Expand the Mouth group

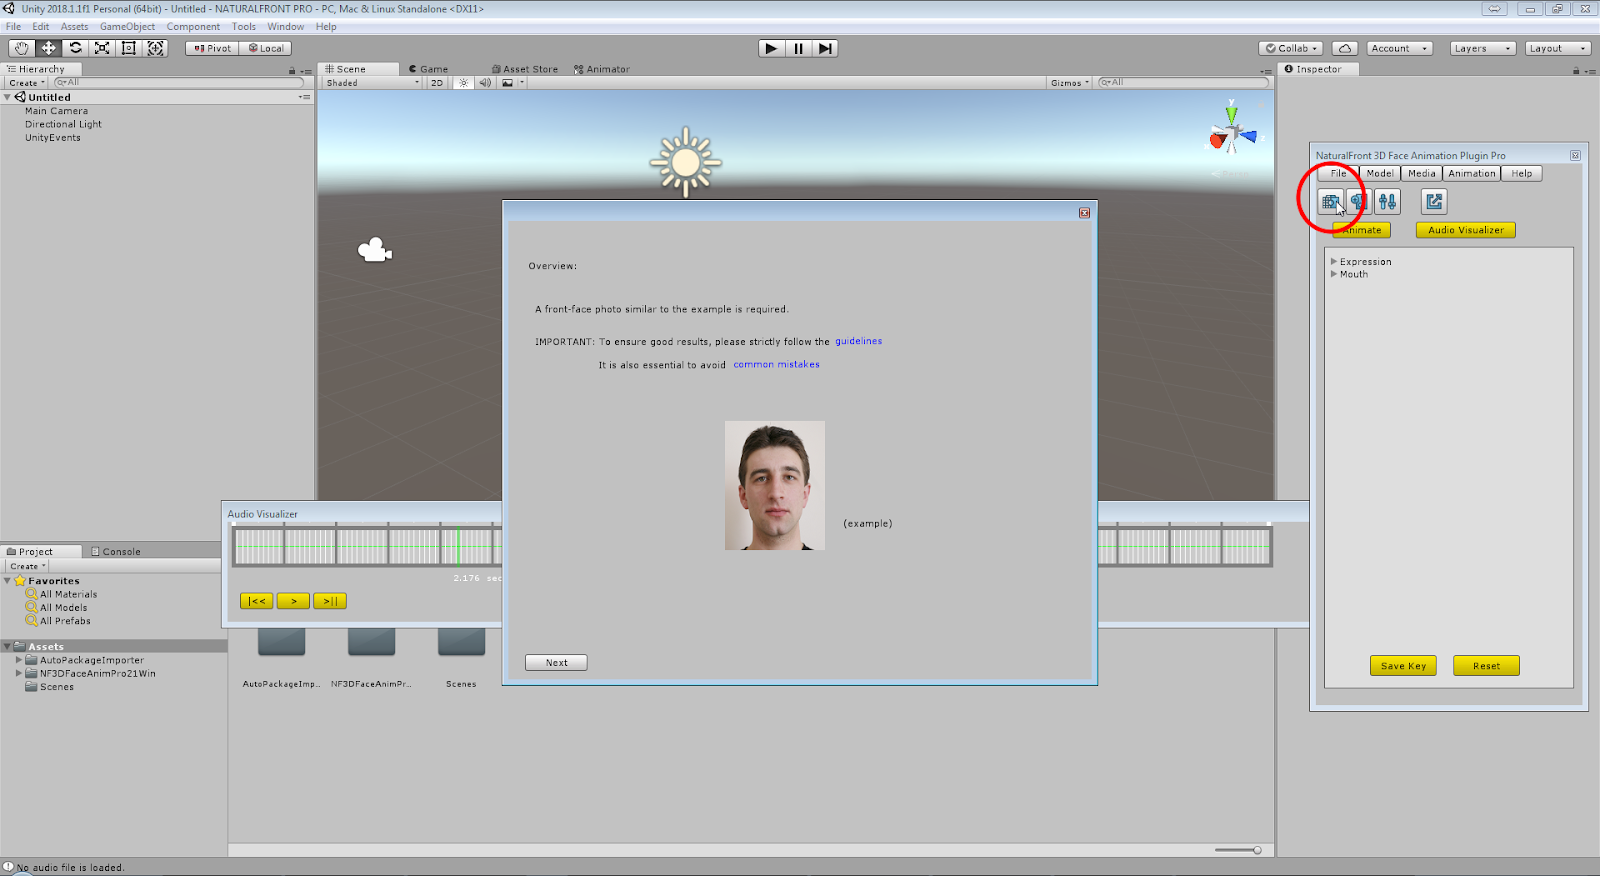coord(1334,273)
